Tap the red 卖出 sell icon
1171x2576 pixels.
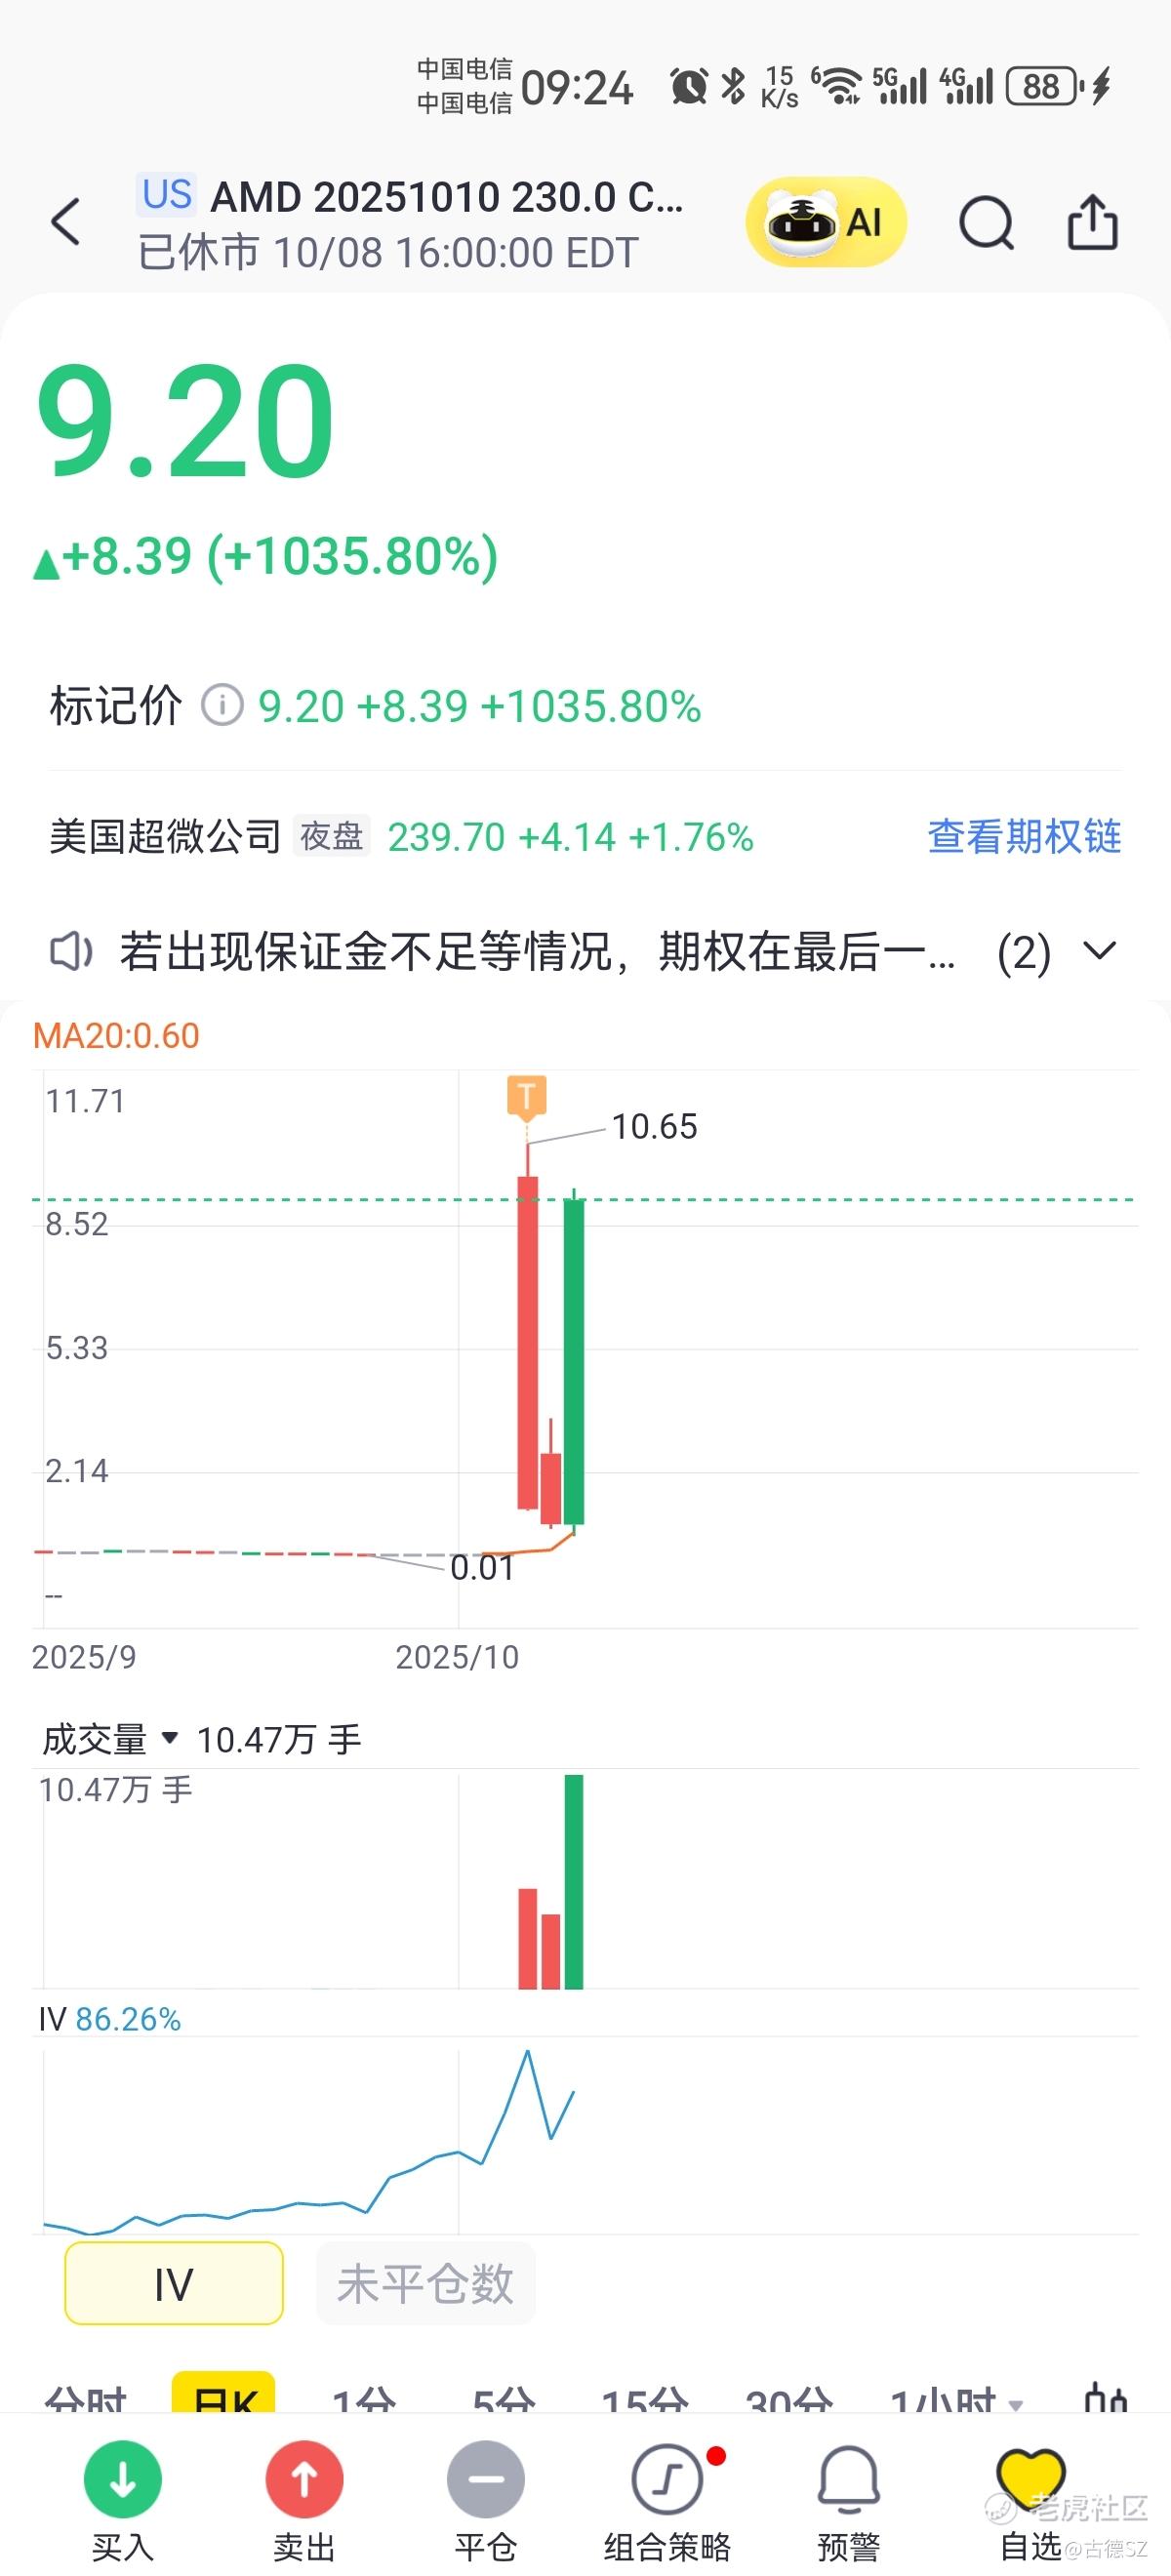[x=304, y=2479]
